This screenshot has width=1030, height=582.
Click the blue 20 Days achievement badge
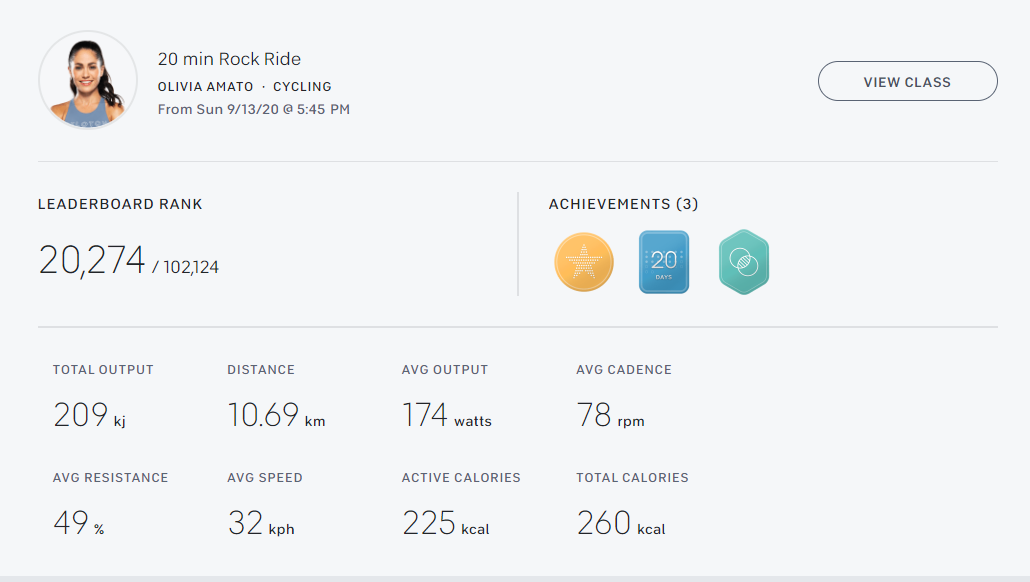(664, 262)
